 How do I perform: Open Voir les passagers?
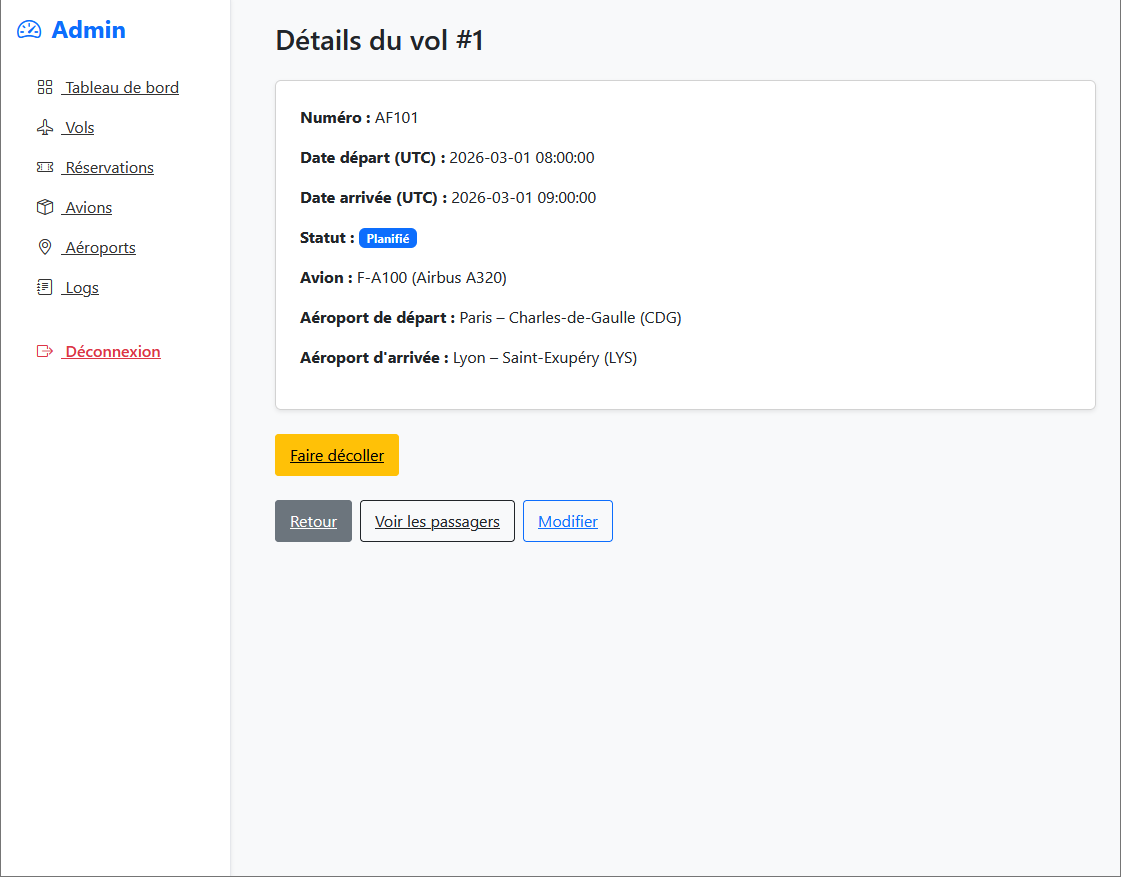pyautogui.click(x=437, y=521)
